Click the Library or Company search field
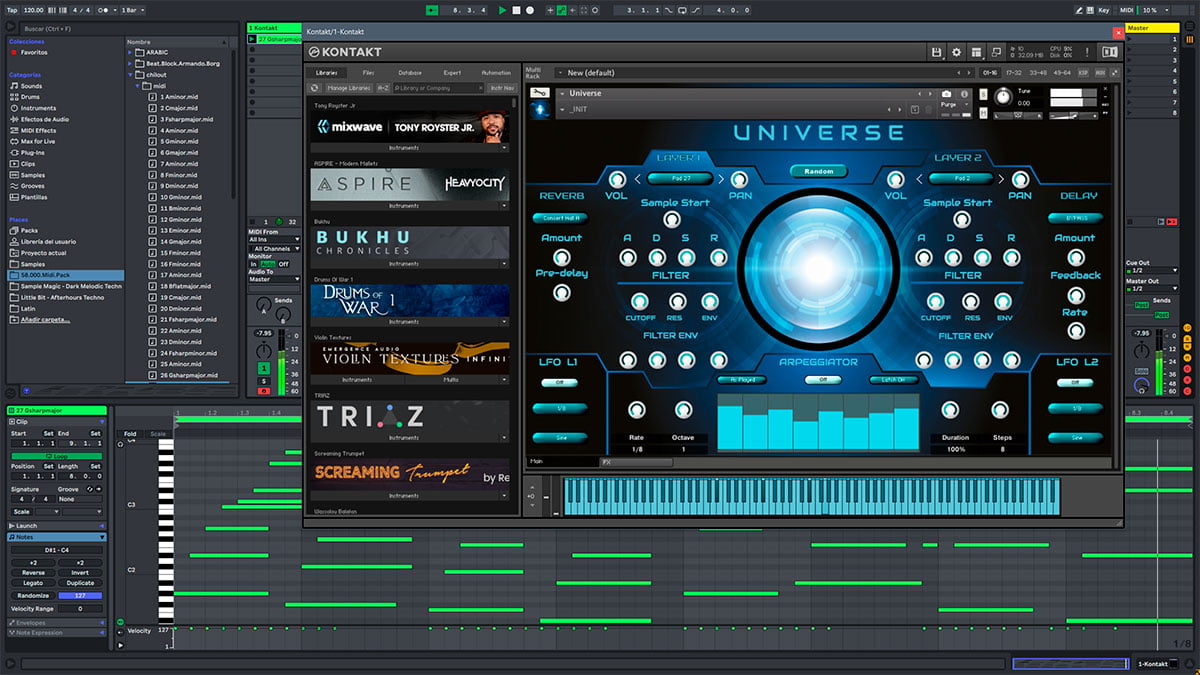 coord(438,88)
